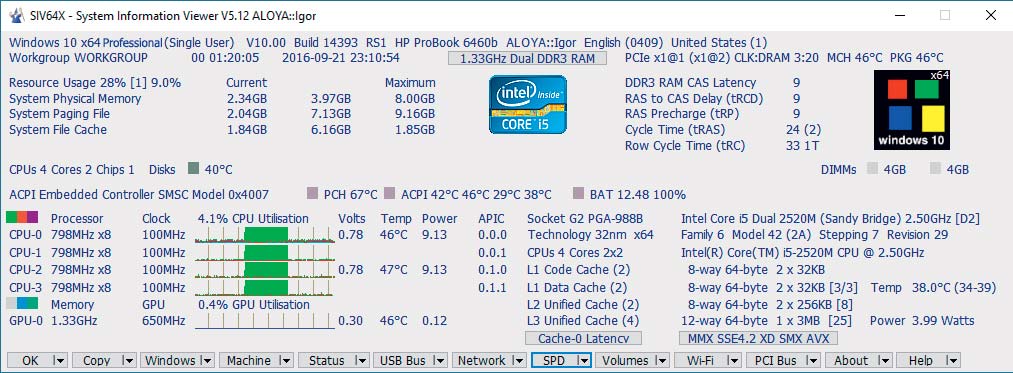
Task: Open the Cache-0 Latency button
Action: click(583, 338)
